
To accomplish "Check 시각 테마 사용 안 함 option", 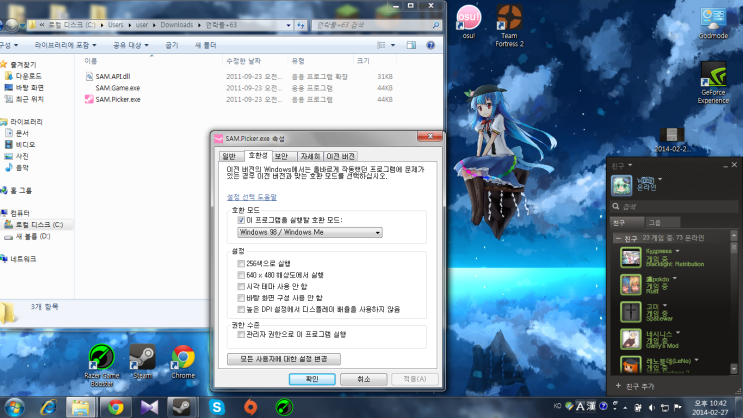I will coord(241,286).
